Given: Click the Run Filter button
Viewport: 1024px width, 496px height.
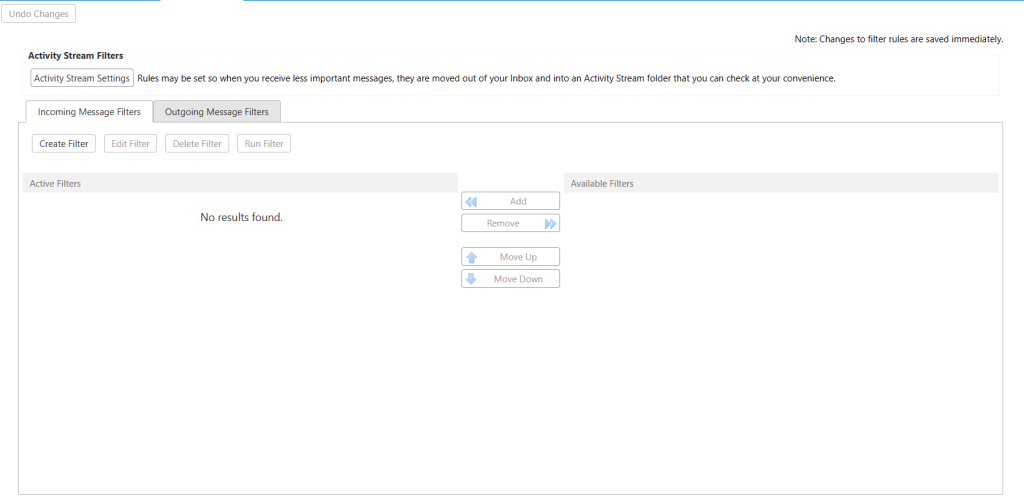Looking at the screenshot, I should coord(264,144).
